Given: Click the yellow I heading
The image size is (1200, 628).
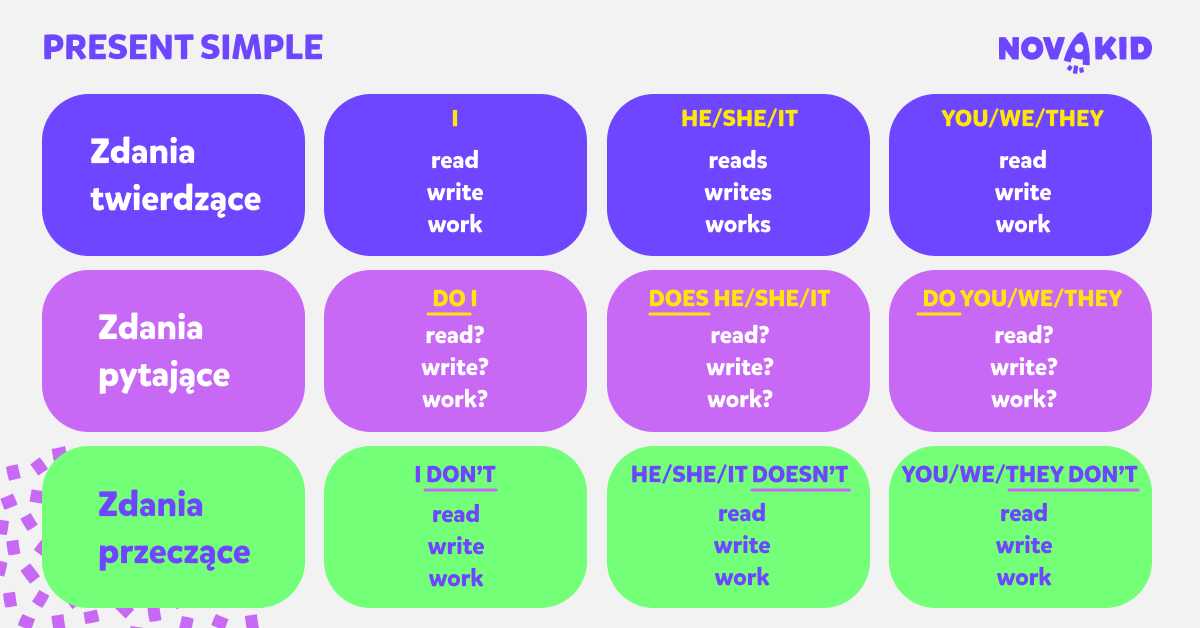Looking at the screenshot, I should click(x=455, y=118).
